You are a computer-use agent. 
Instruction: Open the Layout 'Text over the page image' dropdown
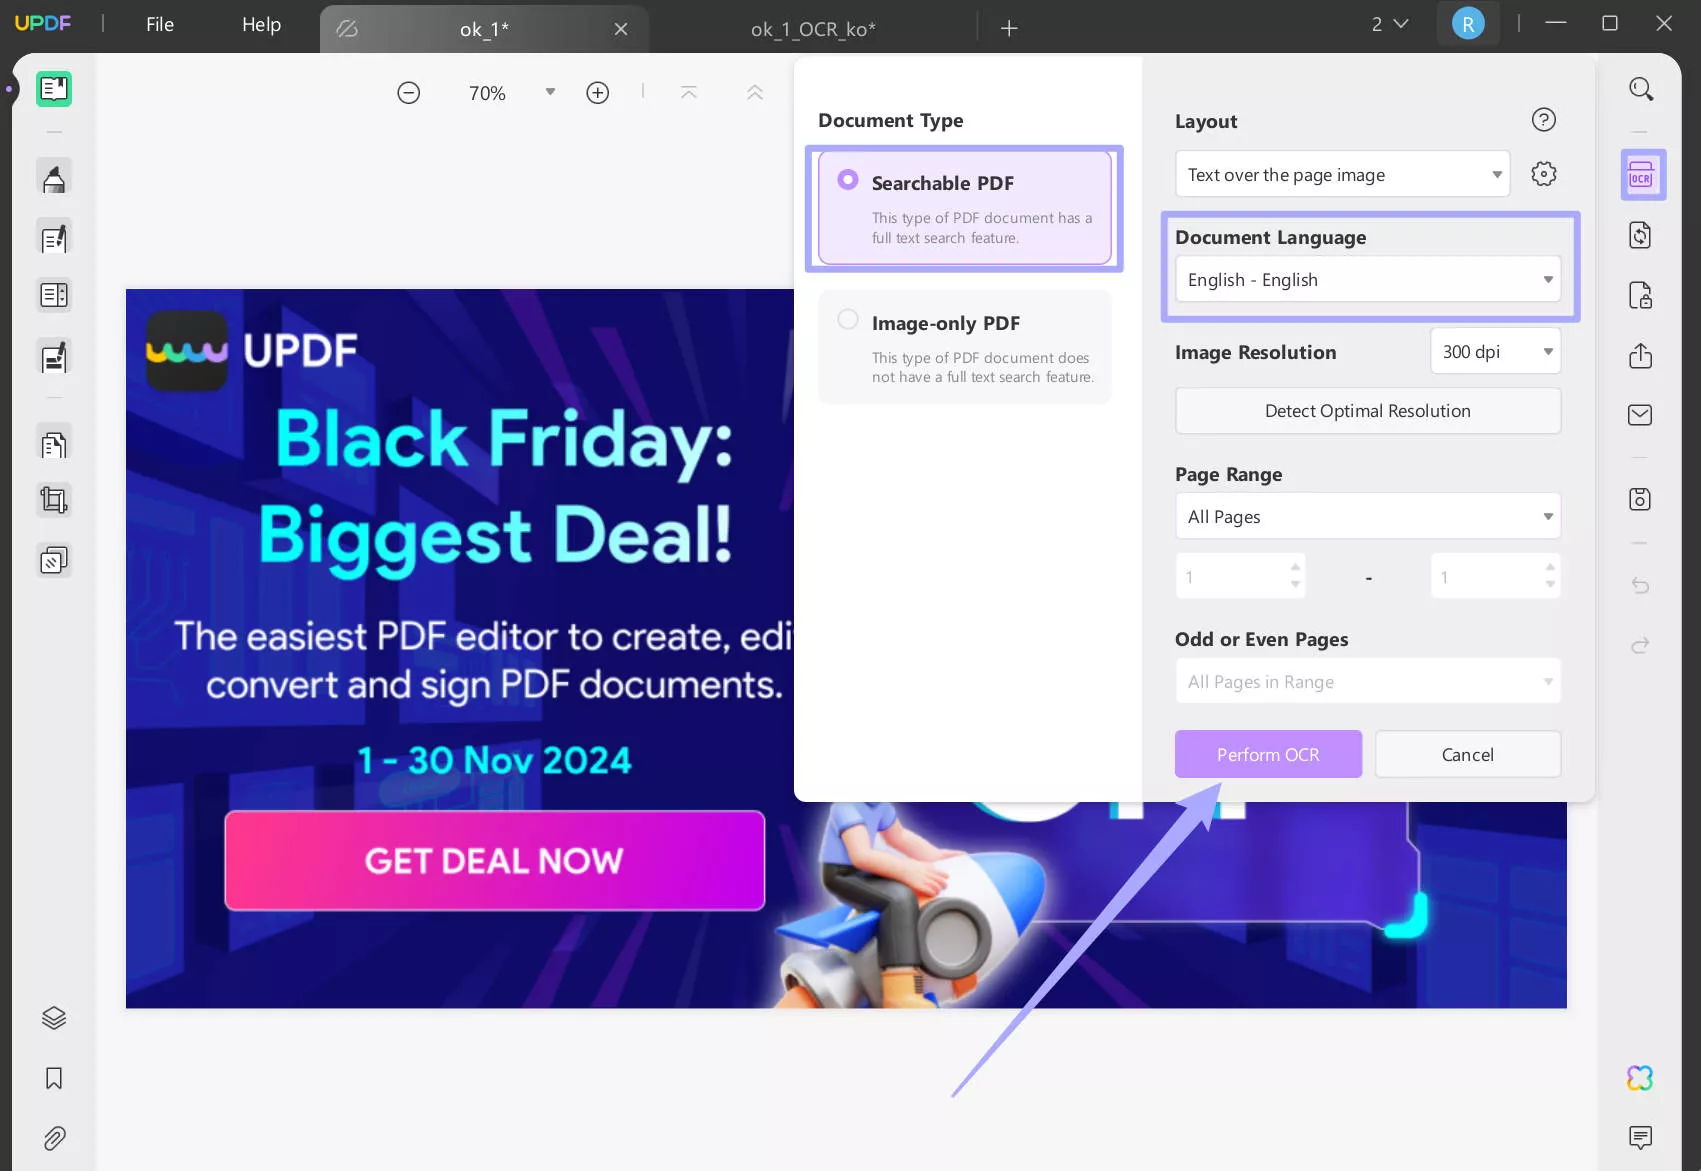[x=1342, y=174]
